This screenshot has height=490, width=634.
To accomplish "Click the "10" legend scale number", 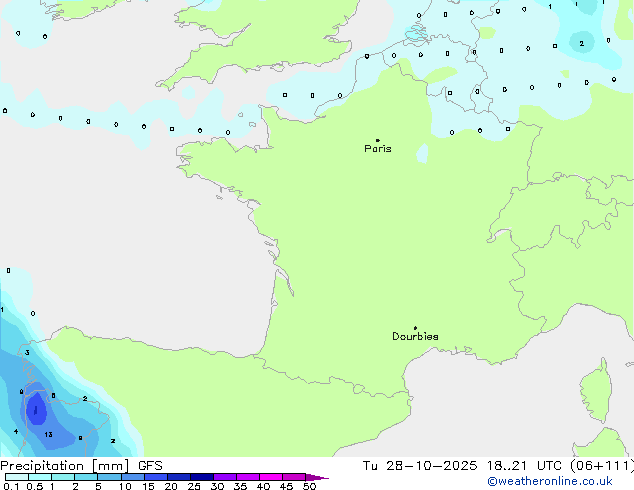I will coord(125,486).
